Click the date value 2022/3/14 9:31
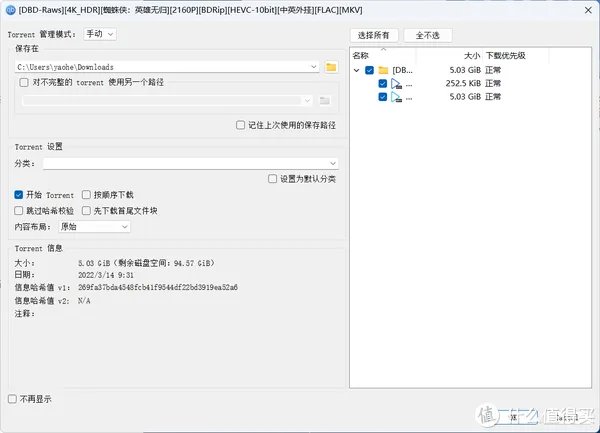The width and height of the screenshot is (600, 433). (x=106, y=275)
